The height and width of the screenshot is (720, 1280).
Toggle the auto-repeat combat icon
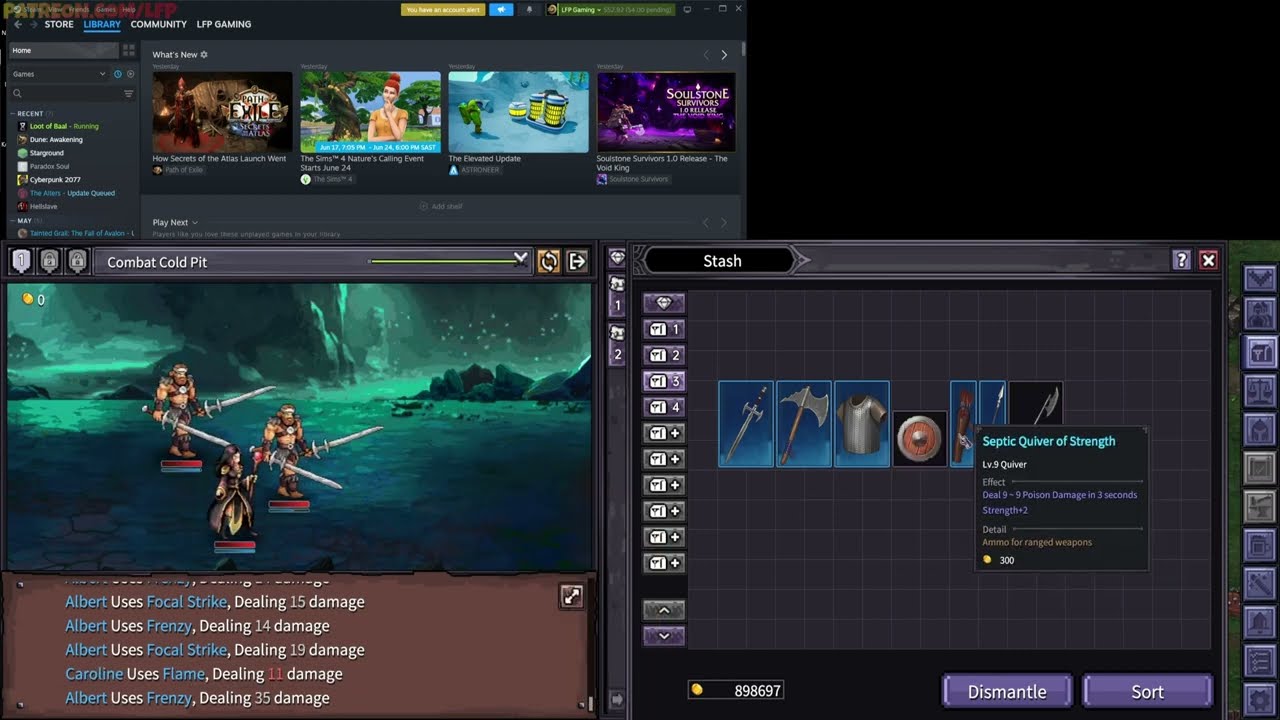pos(548,262)
